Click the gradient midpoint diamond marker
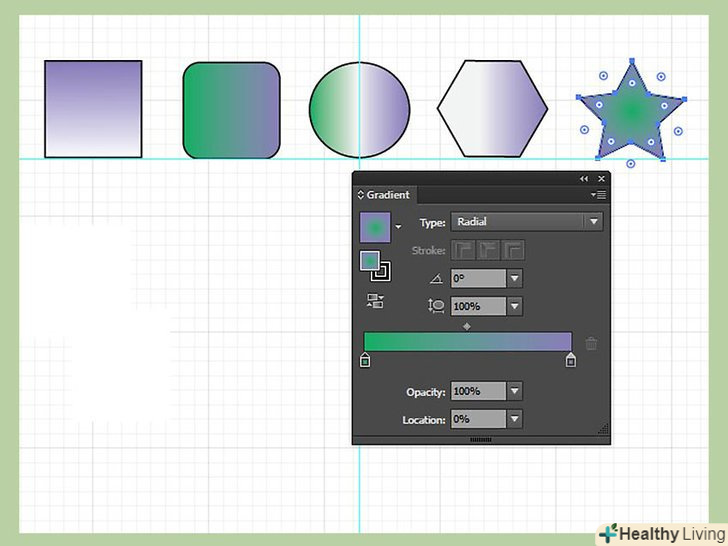Viewport: 728px width, 546px height. pos(467,327)
